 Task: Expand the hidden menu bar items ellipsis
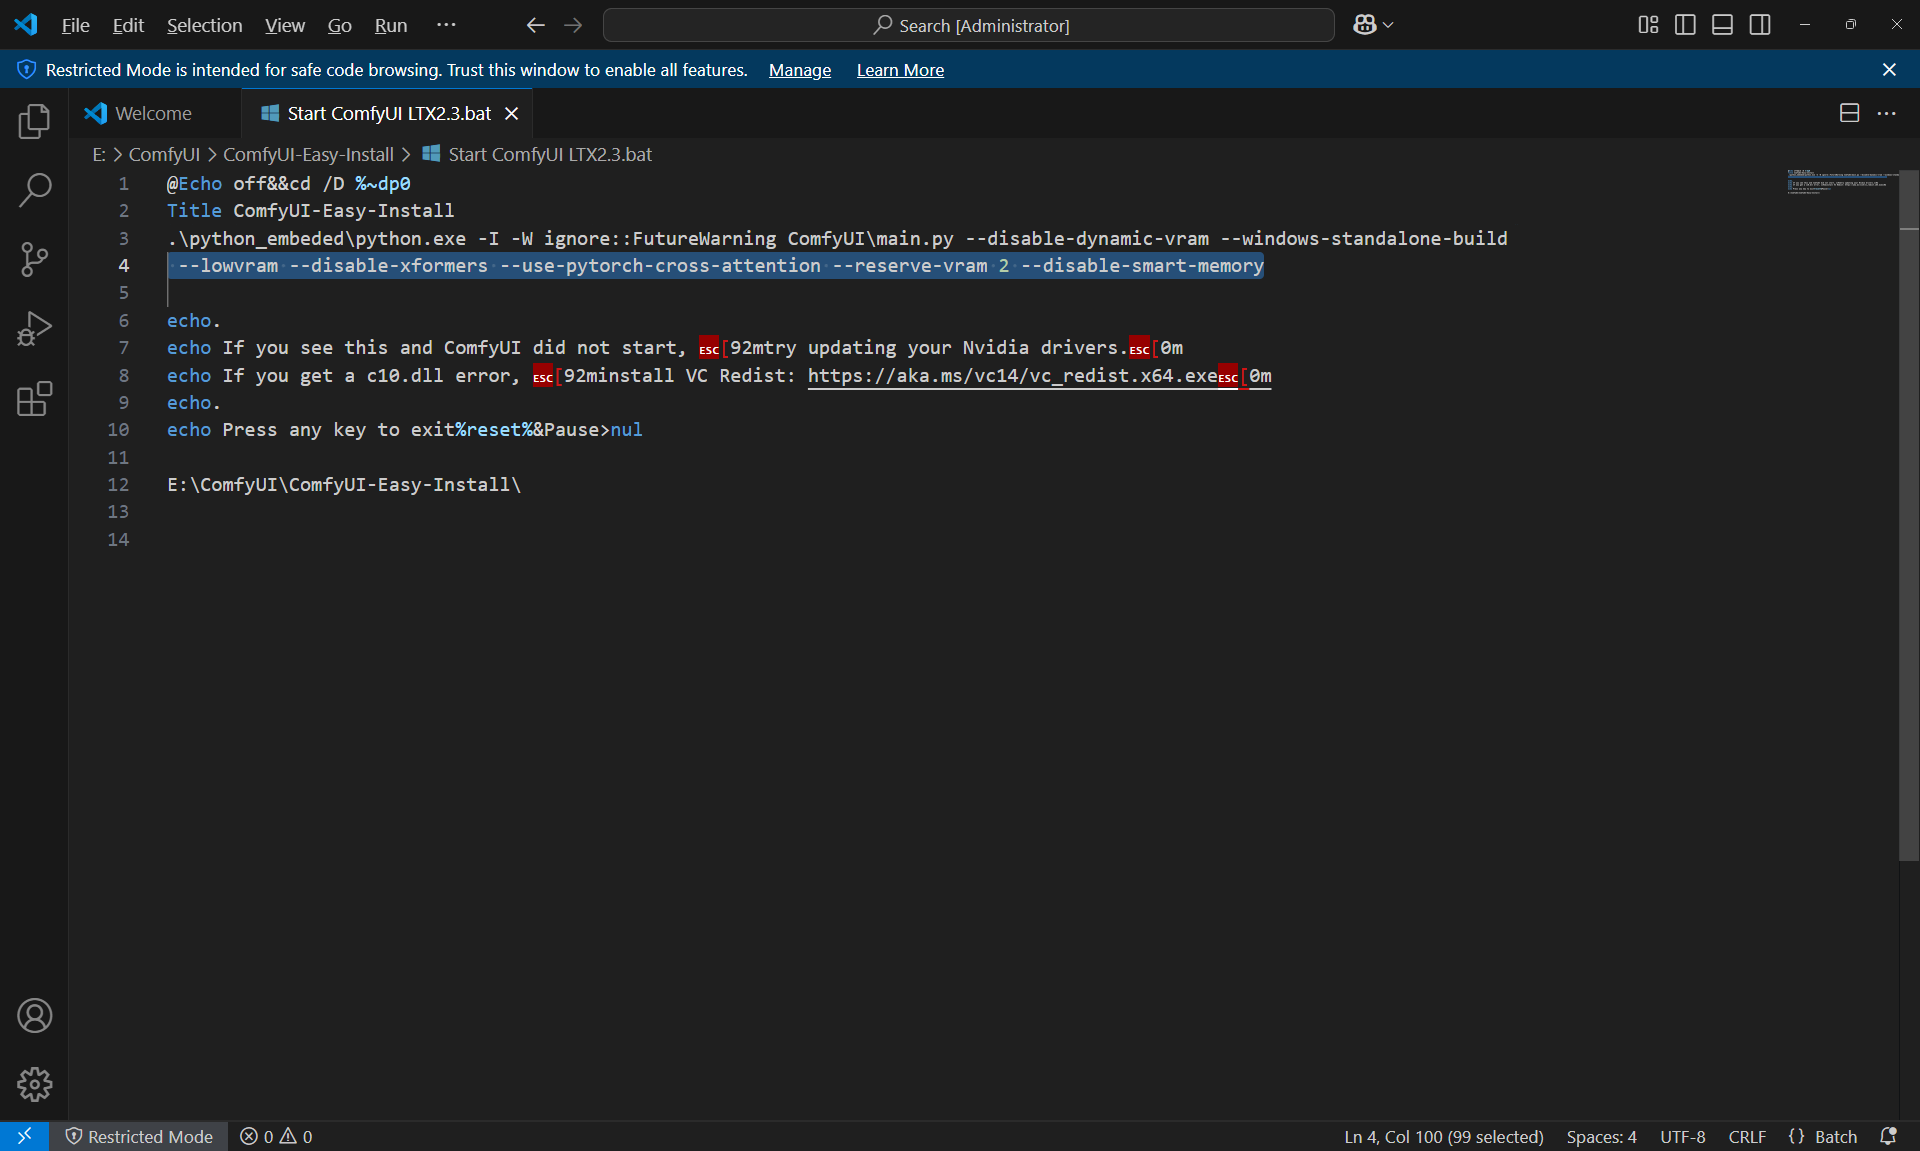pyautogui.click(x=446, y=25)
